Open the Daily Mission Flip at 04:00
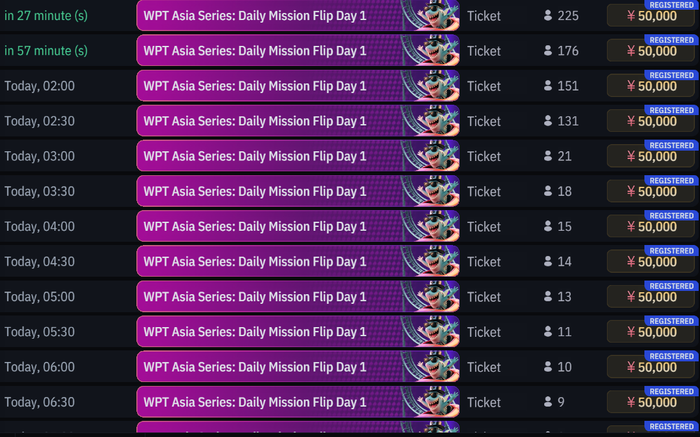Screen dimensions: 700x437 (x=298, y=226)
